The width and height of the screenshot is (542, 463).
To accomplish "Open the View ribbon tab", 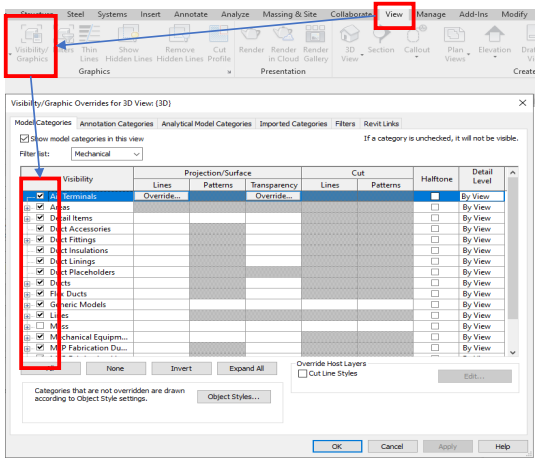I will [x=394, y=14].
